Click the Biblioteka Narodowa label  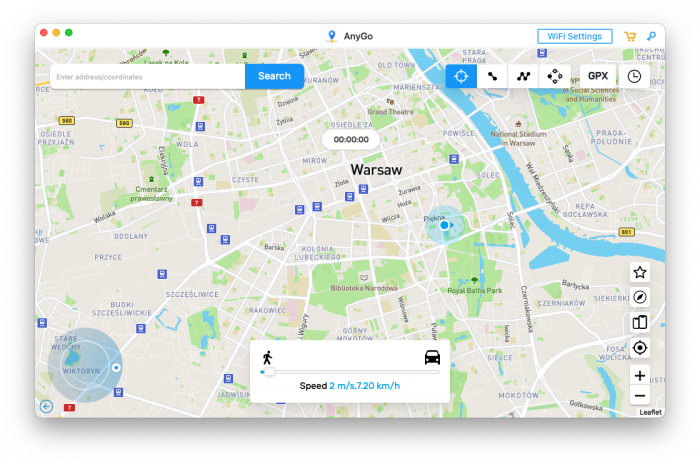364,288
